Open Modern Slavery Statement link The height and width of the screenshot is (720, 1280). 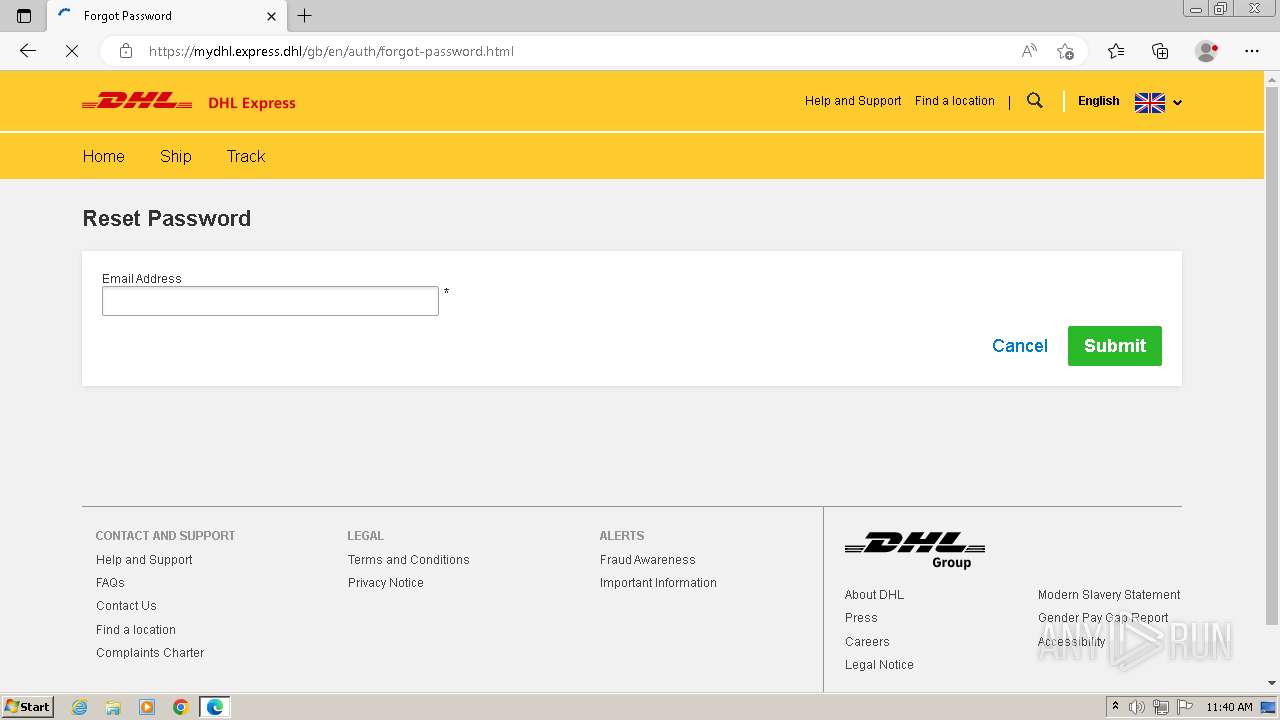(x=1109, y=595)
